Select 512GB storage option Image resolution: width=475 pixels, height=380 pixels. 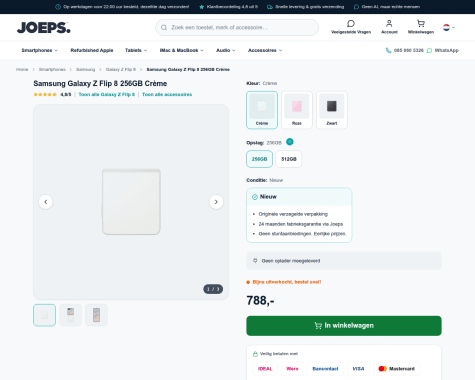click(x=289, y=159)
